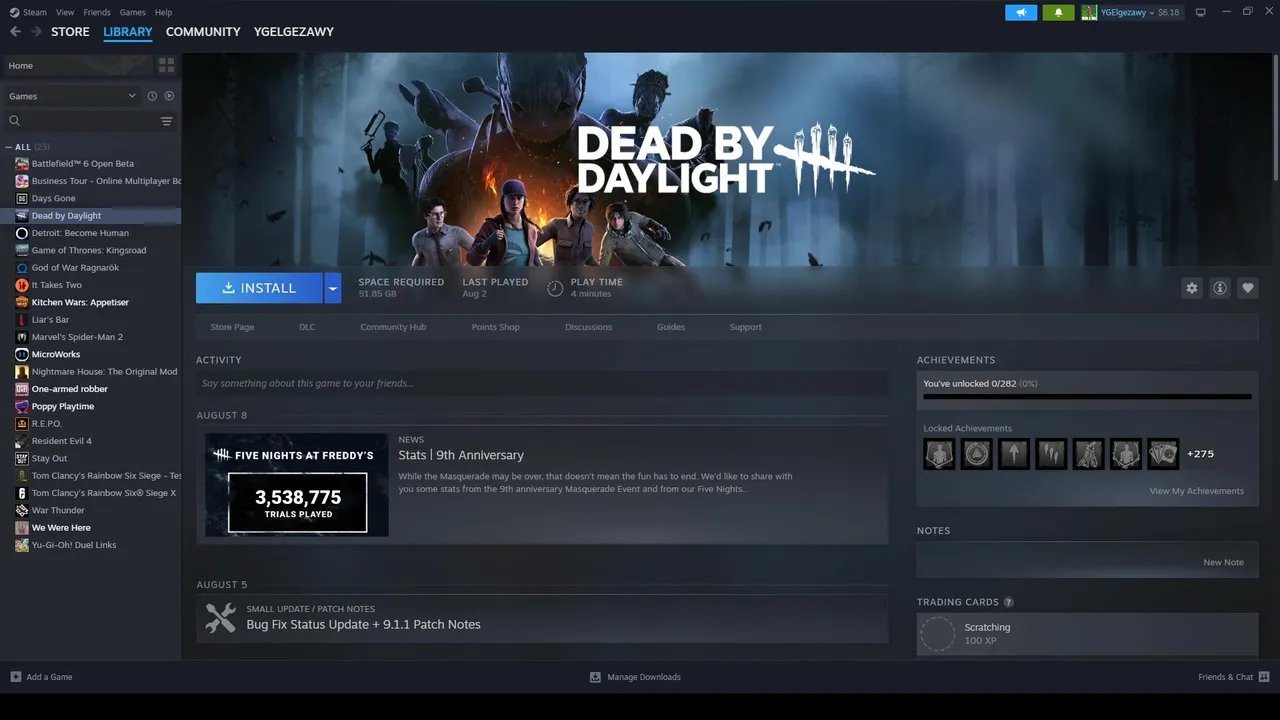Open game settings gear icon
The height and width of the screenshot is (720, 1280).
1191,288
